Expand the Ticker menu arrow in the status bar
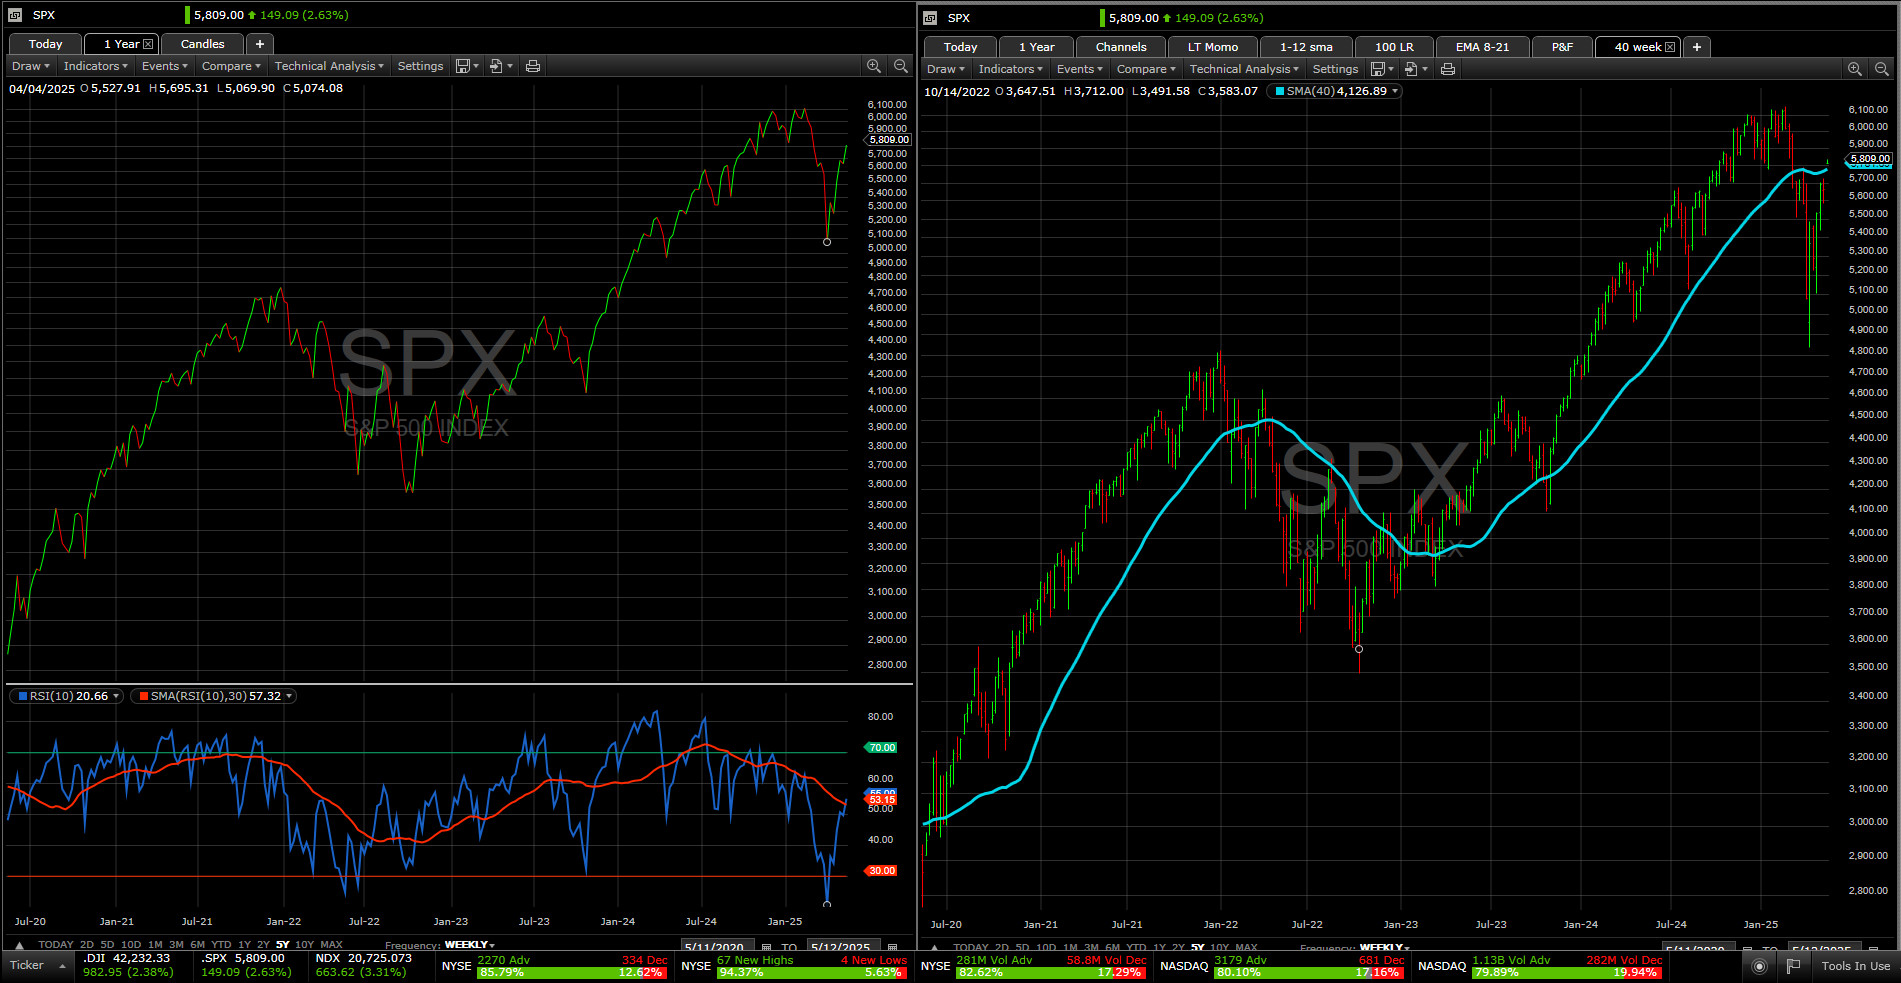1901x983 pixels. tap(62, 966)
